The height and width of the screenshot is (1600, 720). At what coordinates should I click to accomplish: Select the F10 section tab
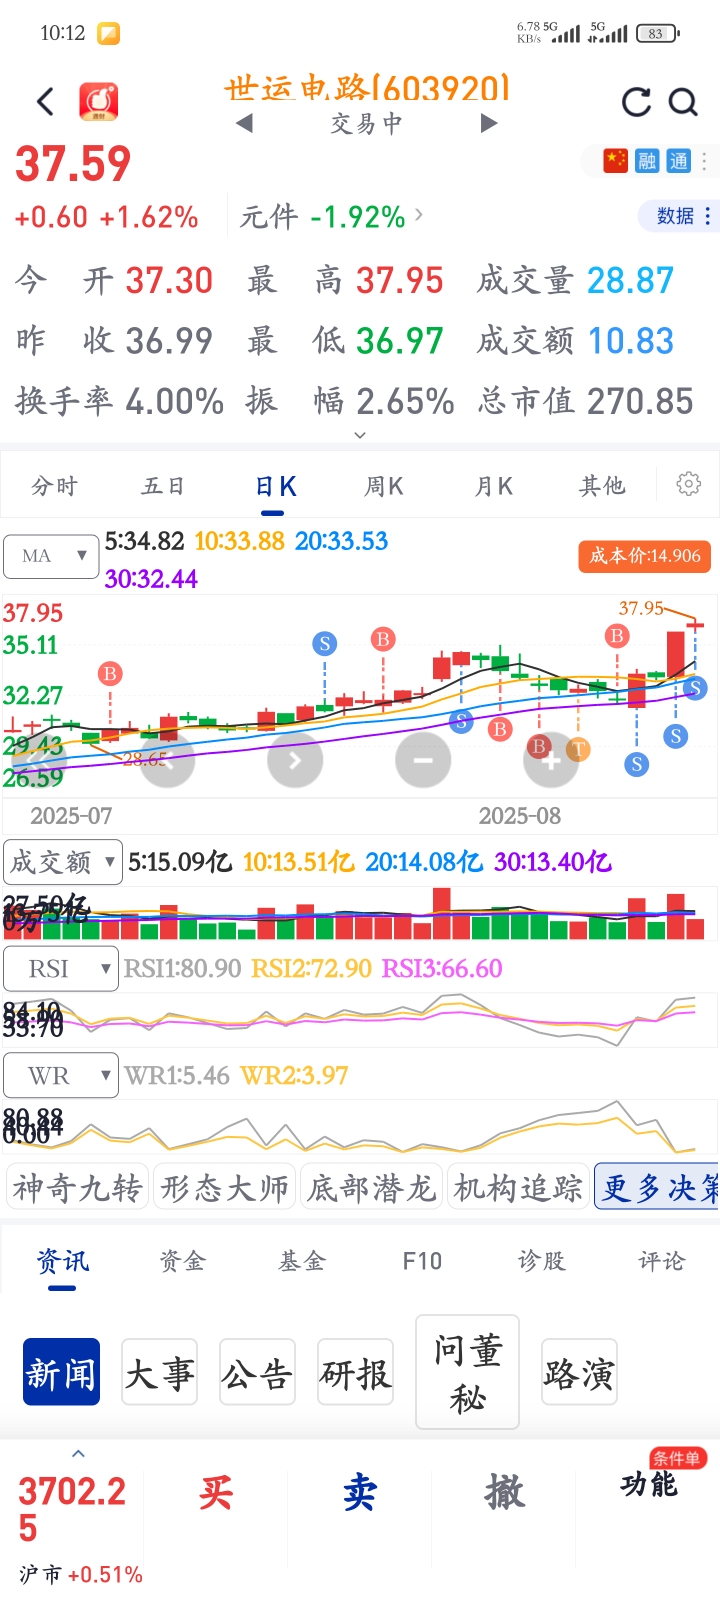(x=421, y=1261)
